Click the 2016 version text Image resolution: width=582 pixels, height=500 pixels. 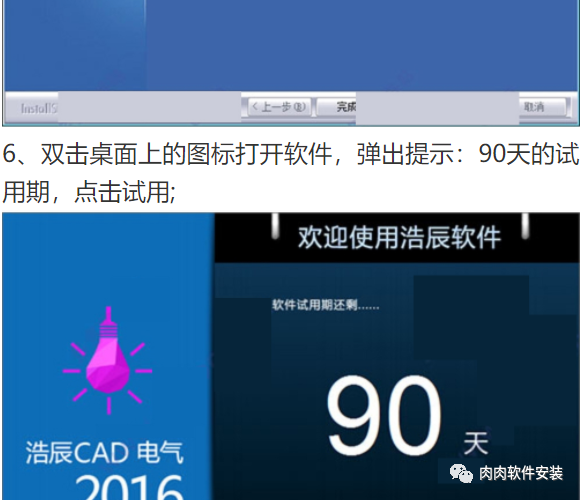tap(129, 487)
